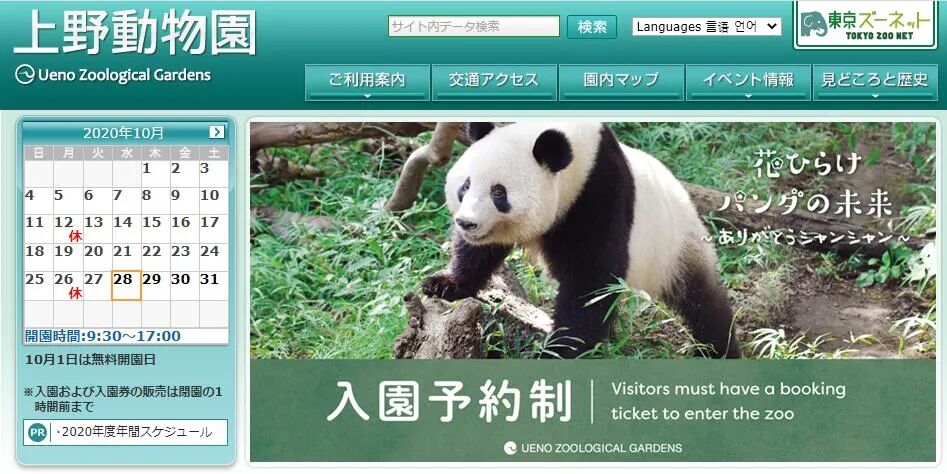Click the 入園予約制 booking notice banner
Viewport: 947px width, 474px height.
pos(592,411)
